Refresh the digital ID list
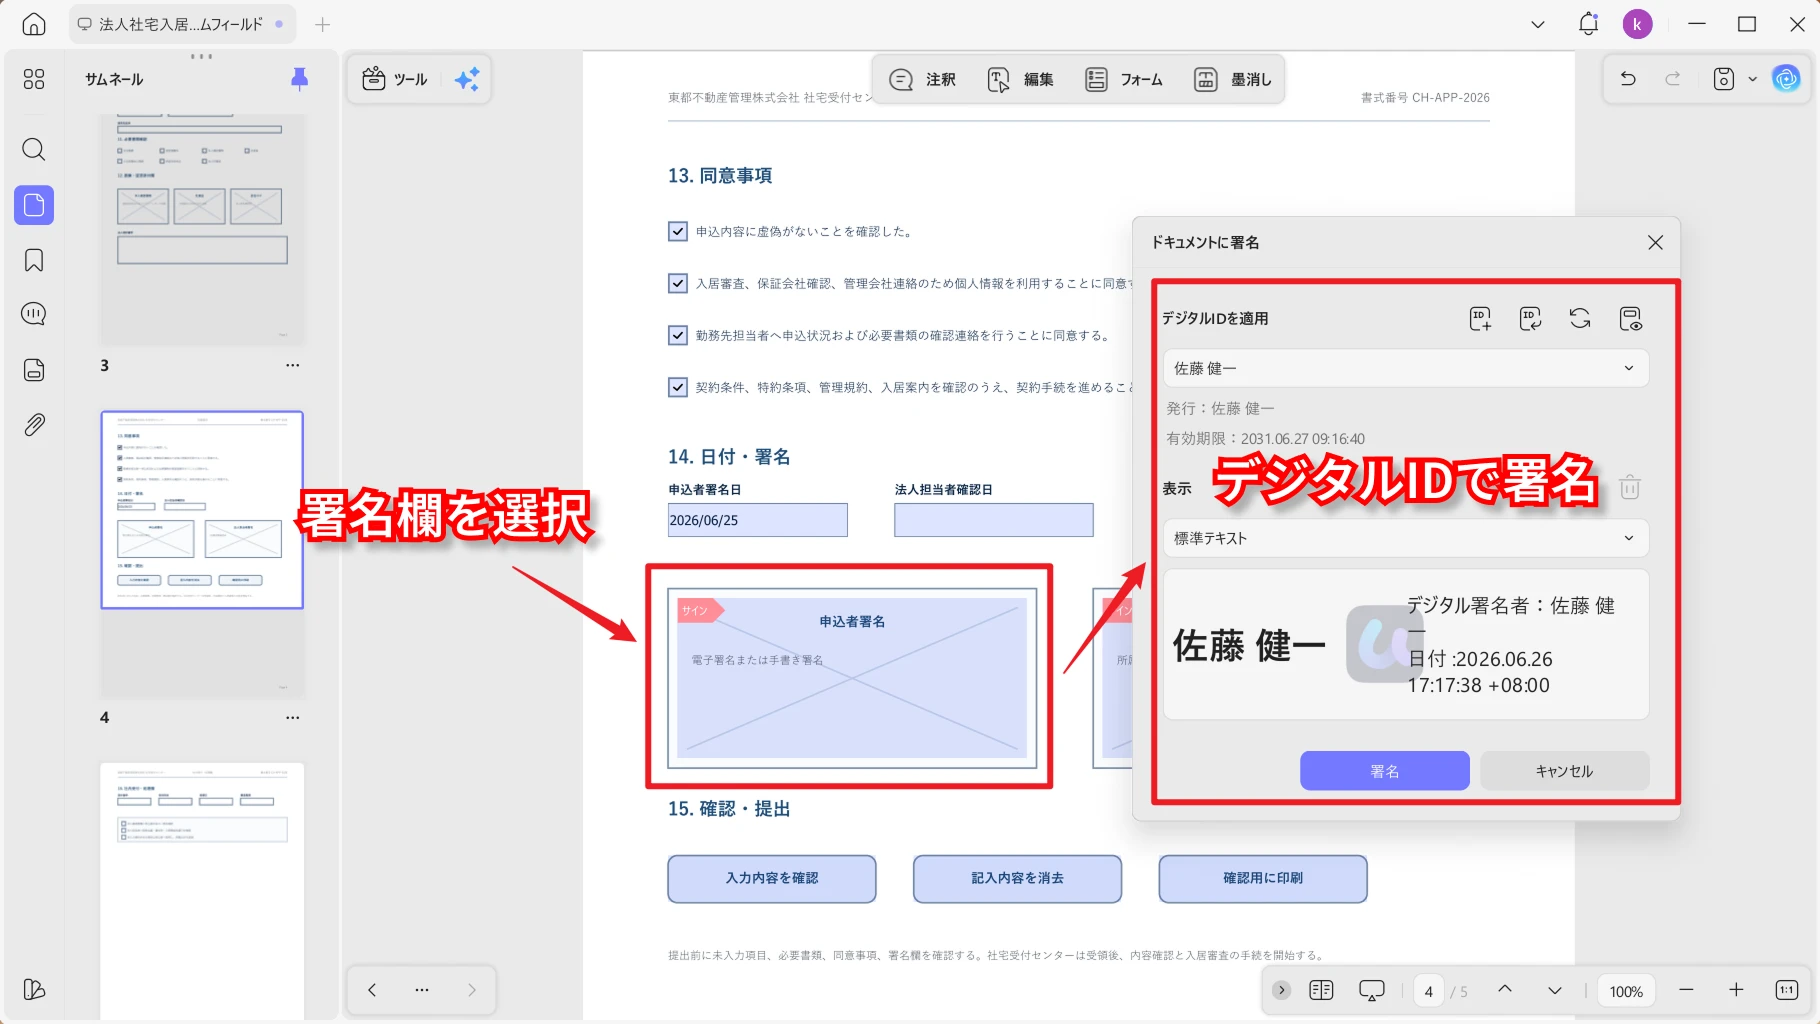This screenshot has height=1024, width=1820. 1580,319
